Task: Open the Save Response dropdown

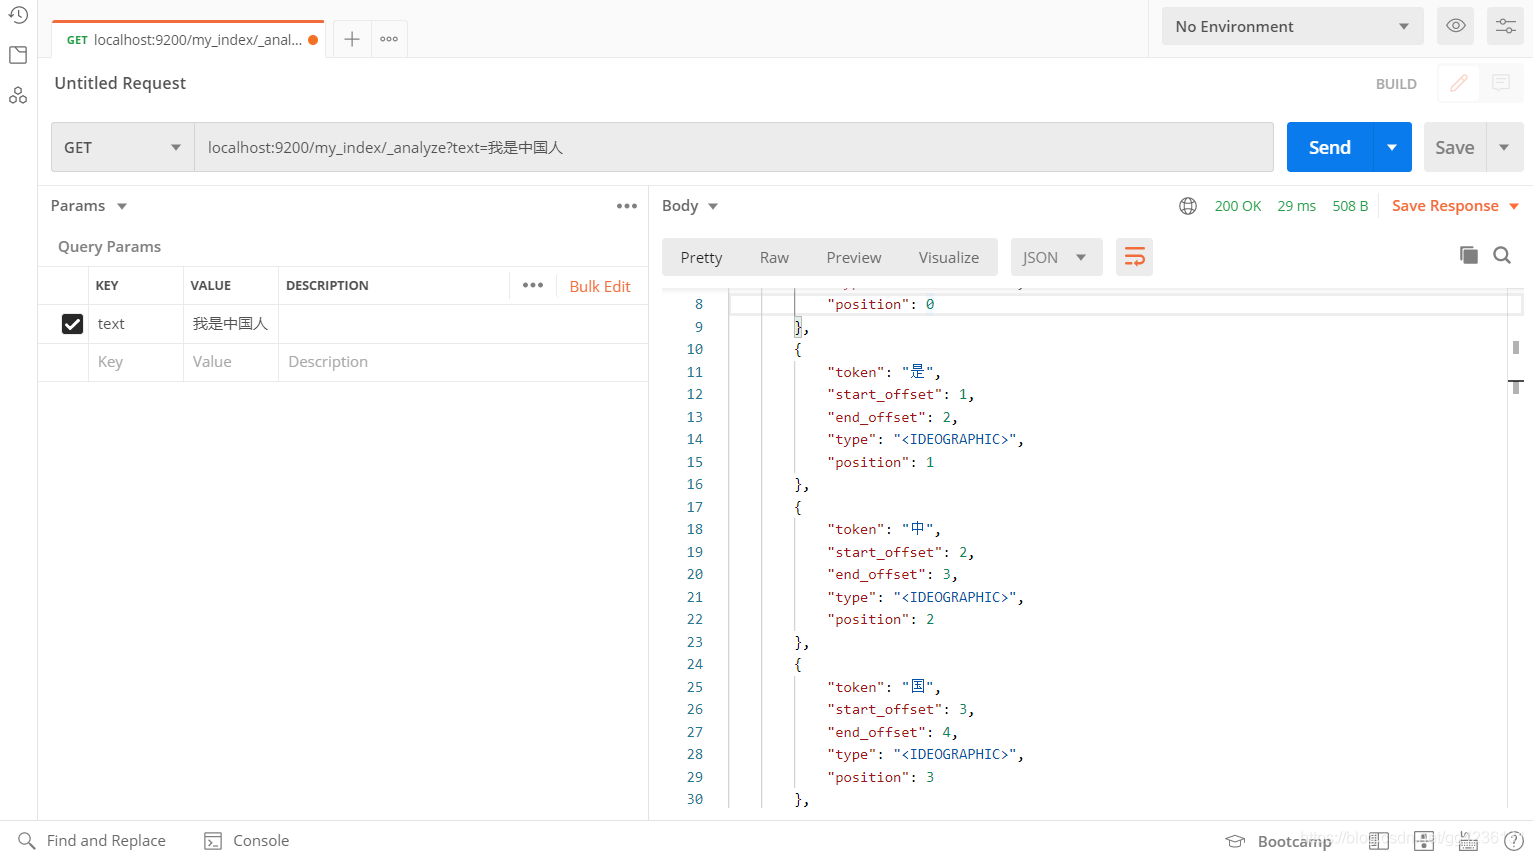Action: click(1456, 206)
